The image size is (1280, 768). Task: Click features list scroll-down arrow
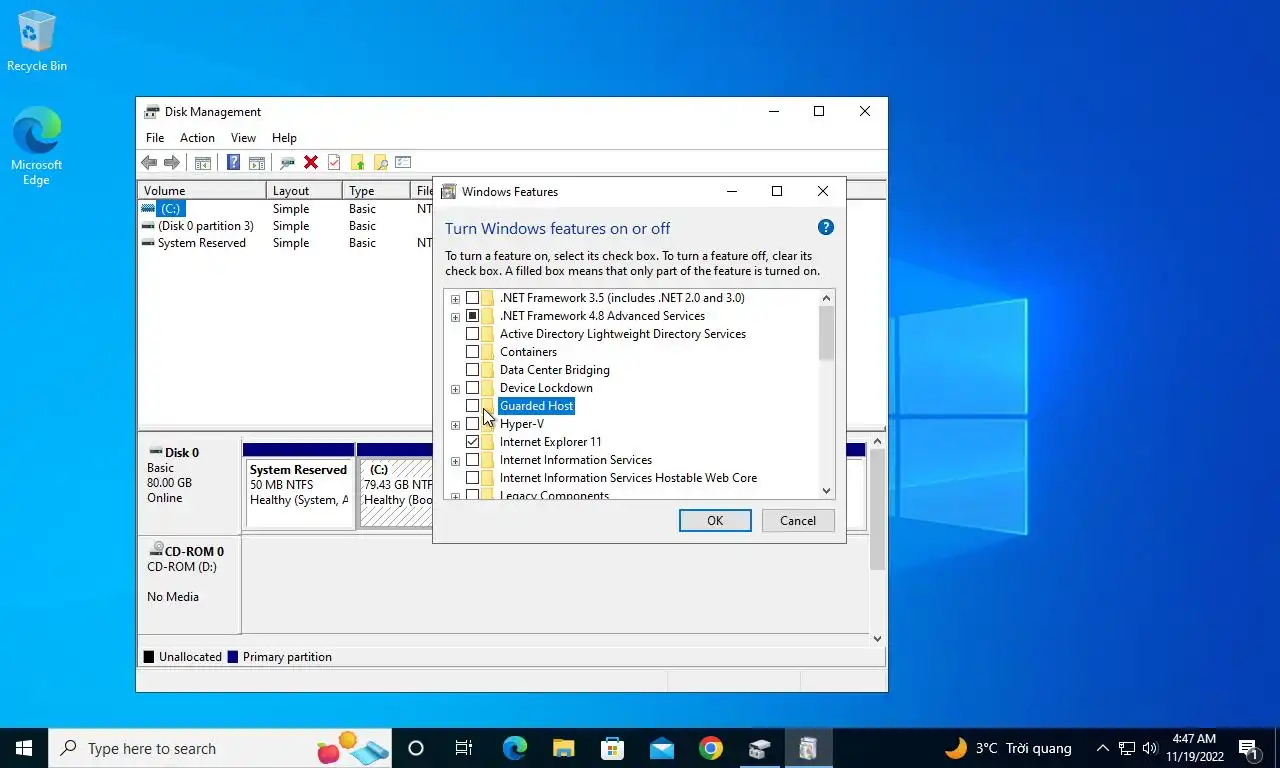(x=826, y=490)
